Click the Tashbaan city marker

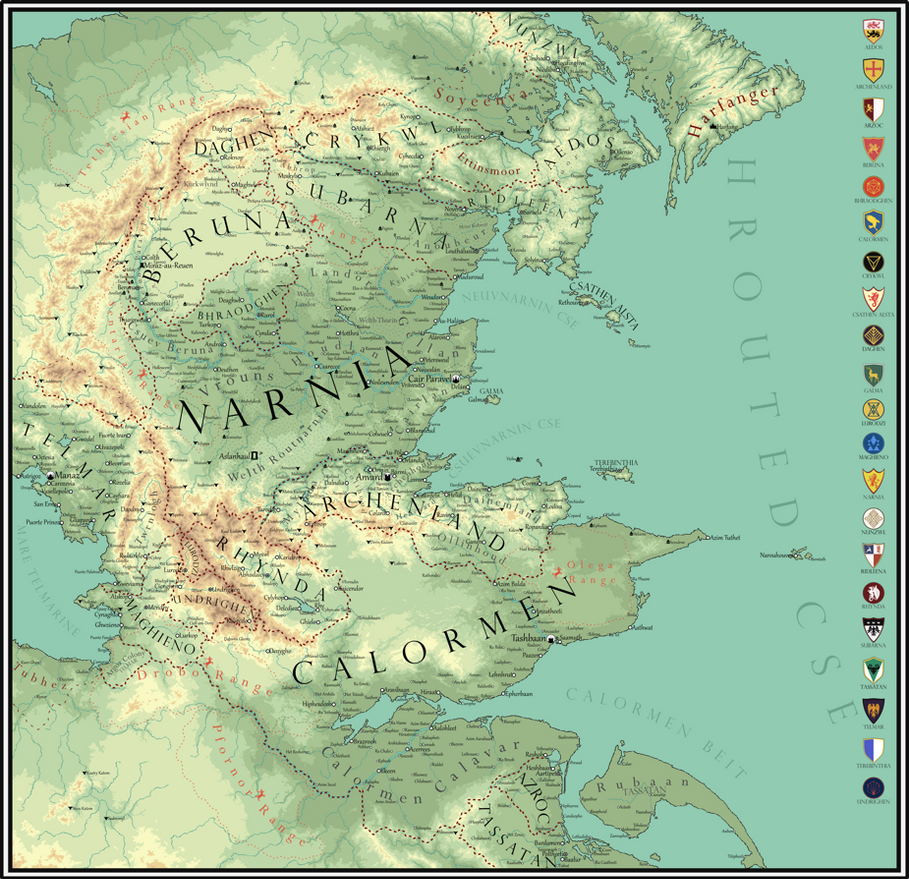551,639
